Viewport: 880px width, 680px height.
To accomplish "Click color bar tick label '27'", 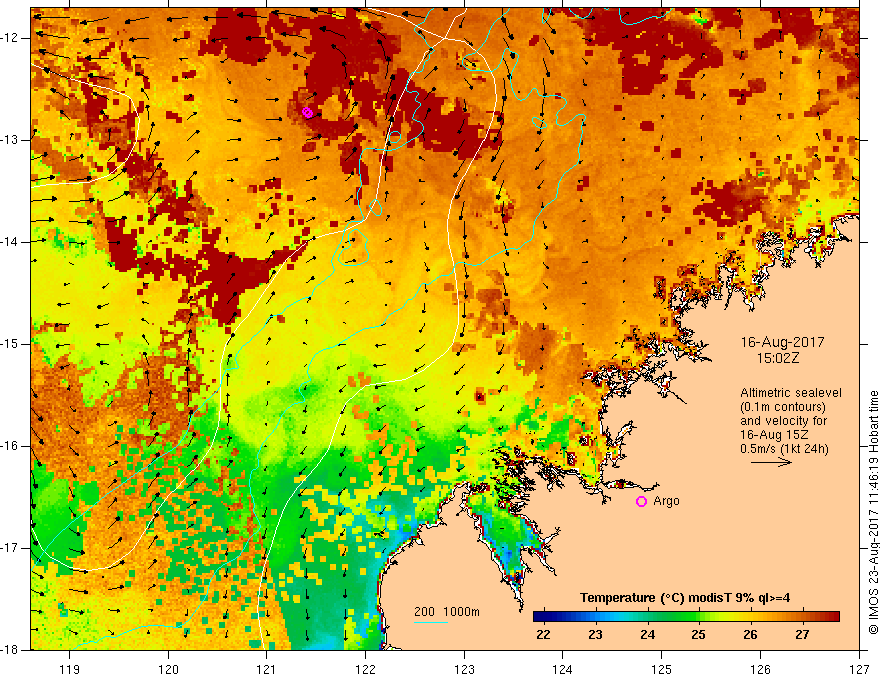I will tap(803, 635).
